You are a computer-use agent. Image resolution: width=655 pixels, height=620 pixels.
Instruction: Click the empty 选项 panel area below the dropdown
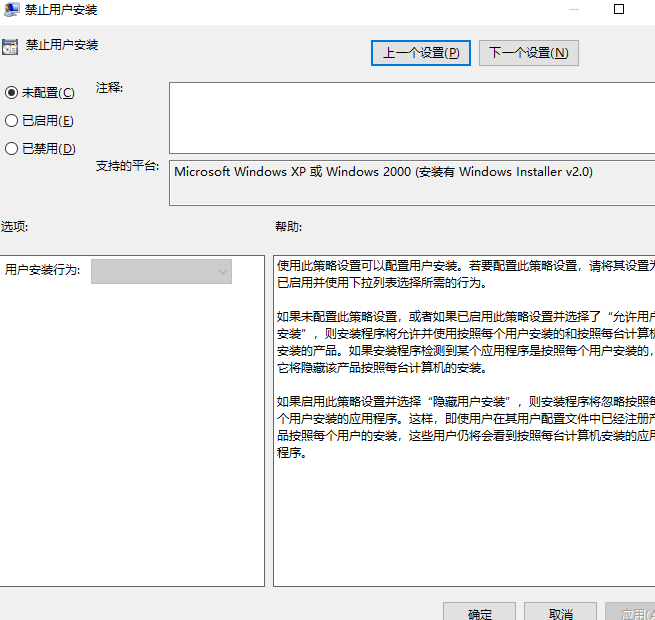133,430
